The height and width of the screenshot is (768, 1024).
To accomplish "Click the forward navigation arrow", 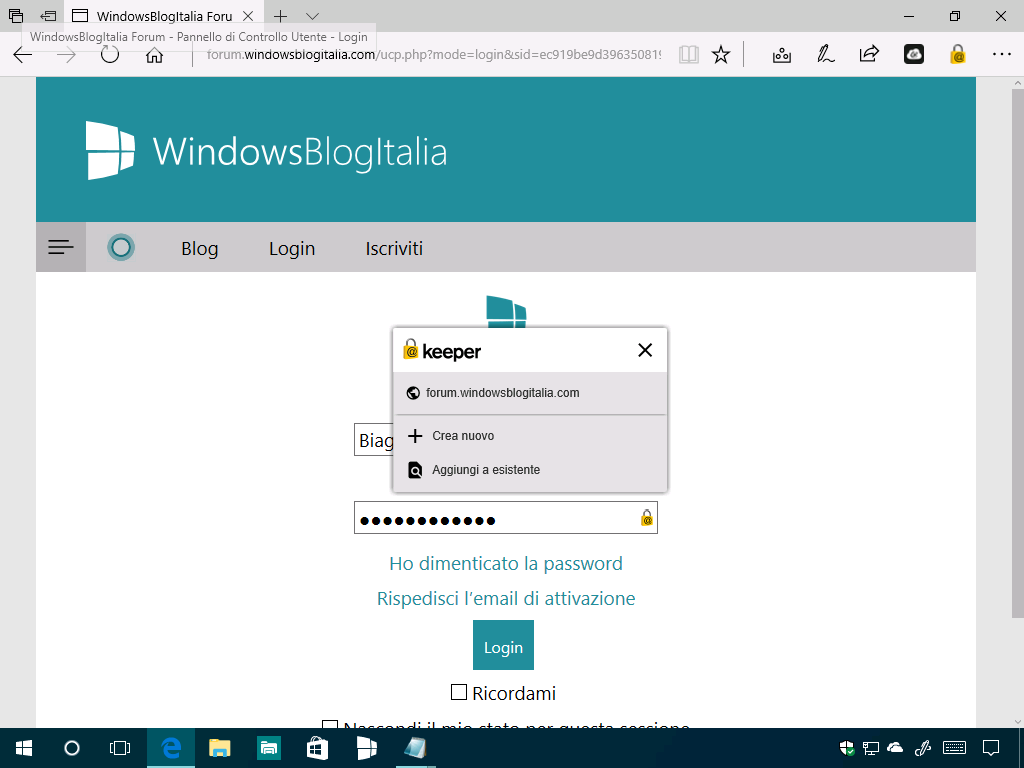I will point(67,55).
